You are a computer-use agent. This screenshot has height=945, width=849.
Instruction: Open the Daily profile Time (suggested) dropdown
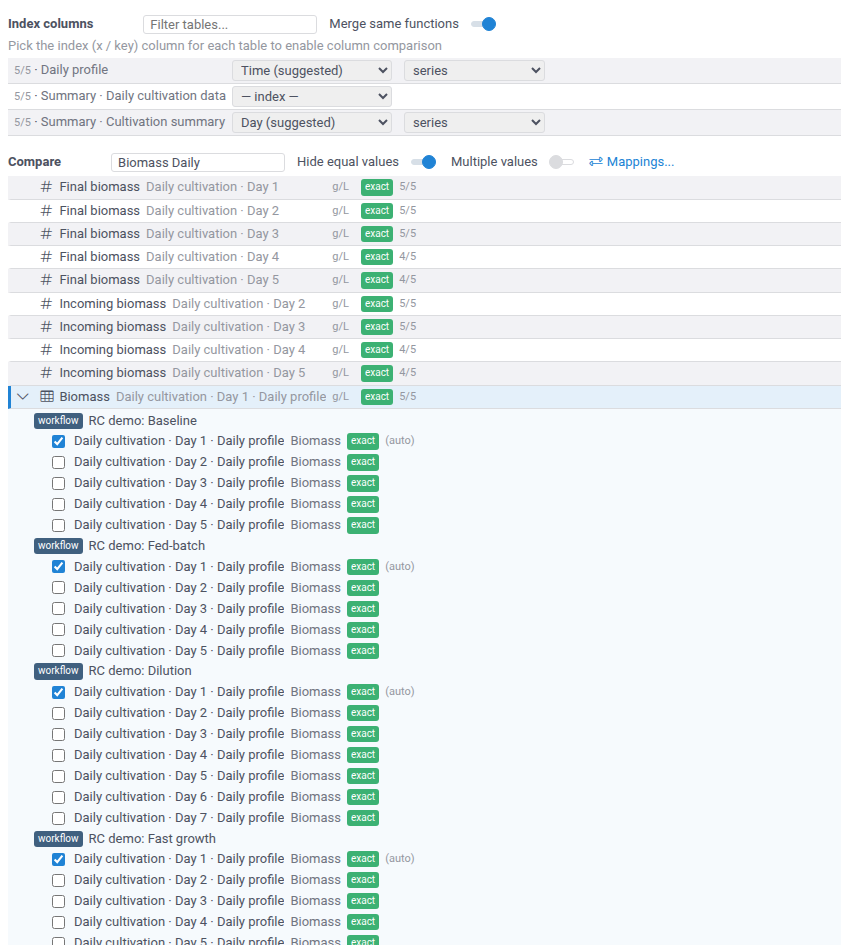(x=312, y=71)
